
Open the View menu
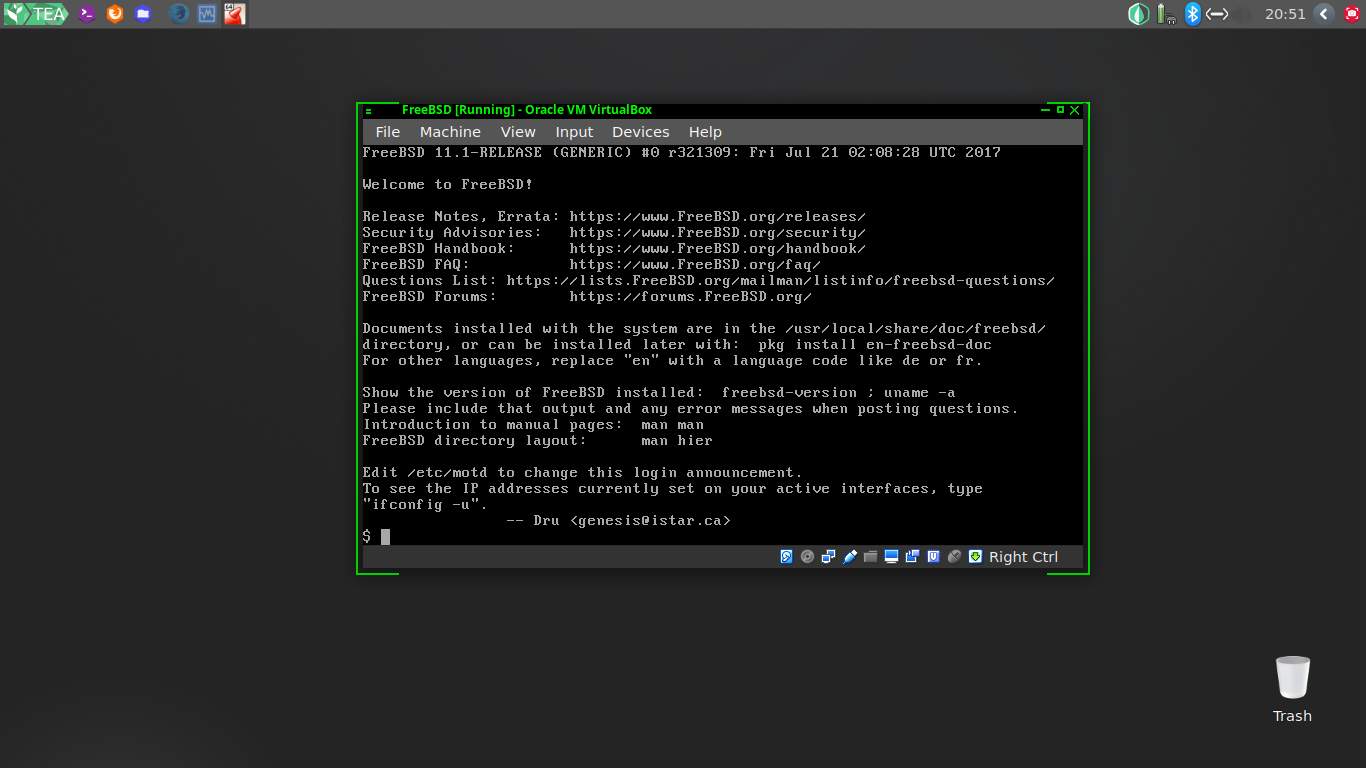pos(518,132)
